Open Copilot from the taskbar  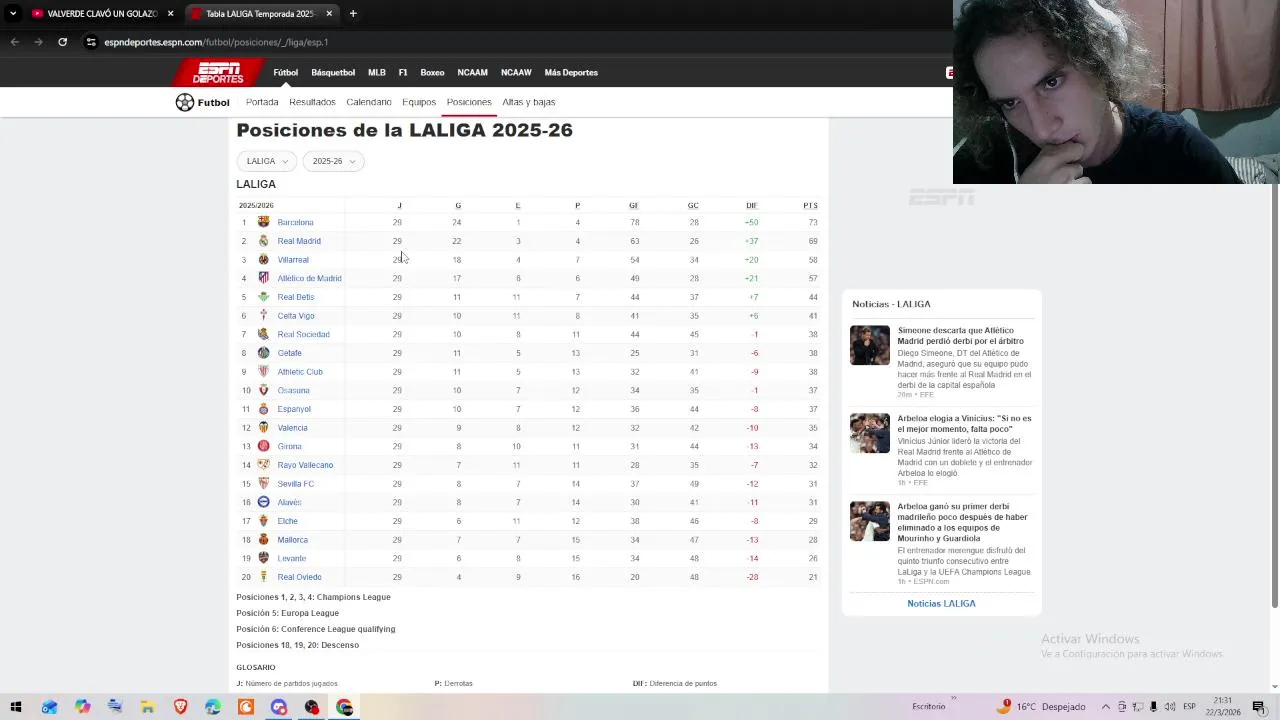pyautogui.click(x=82, y=707)
